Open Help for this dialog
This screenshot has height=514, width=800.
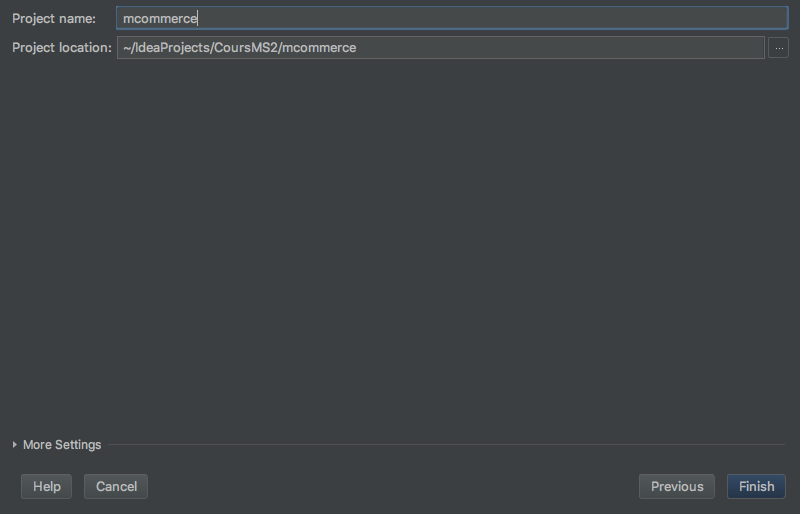pyautogui.click(x=47, y=486)
